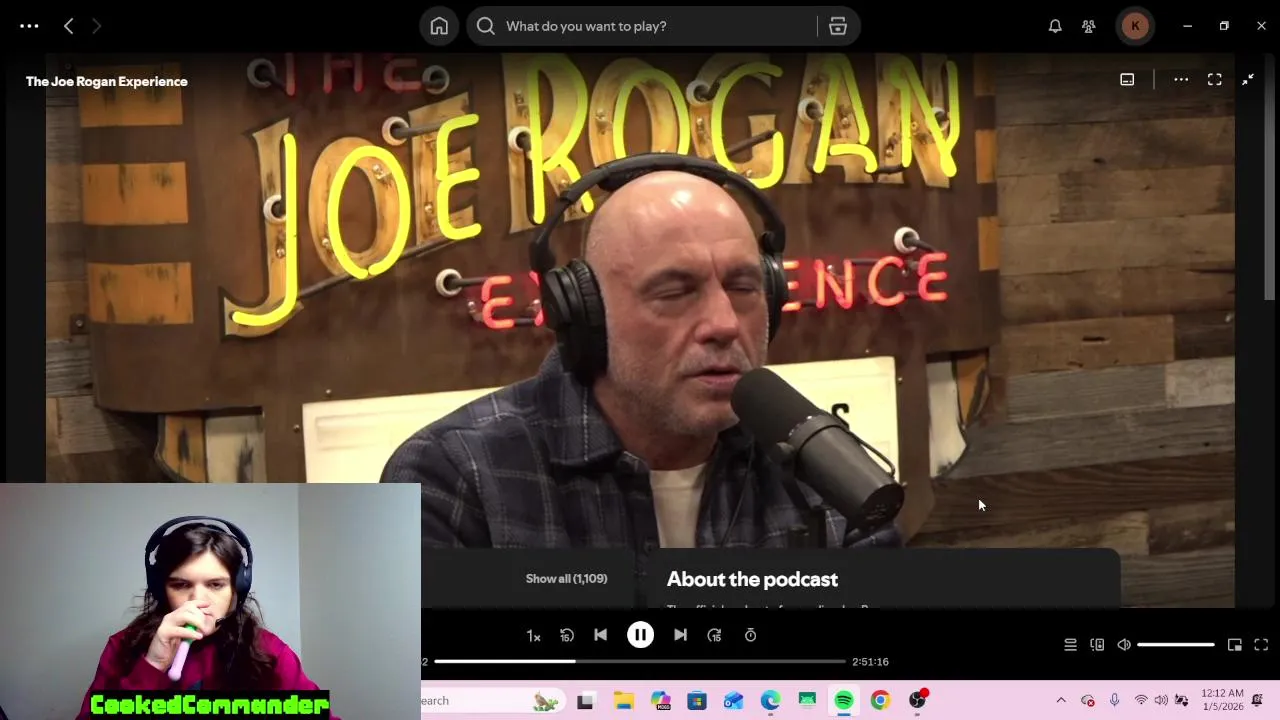Enter full screen from the player bar

click(1261, 645)
